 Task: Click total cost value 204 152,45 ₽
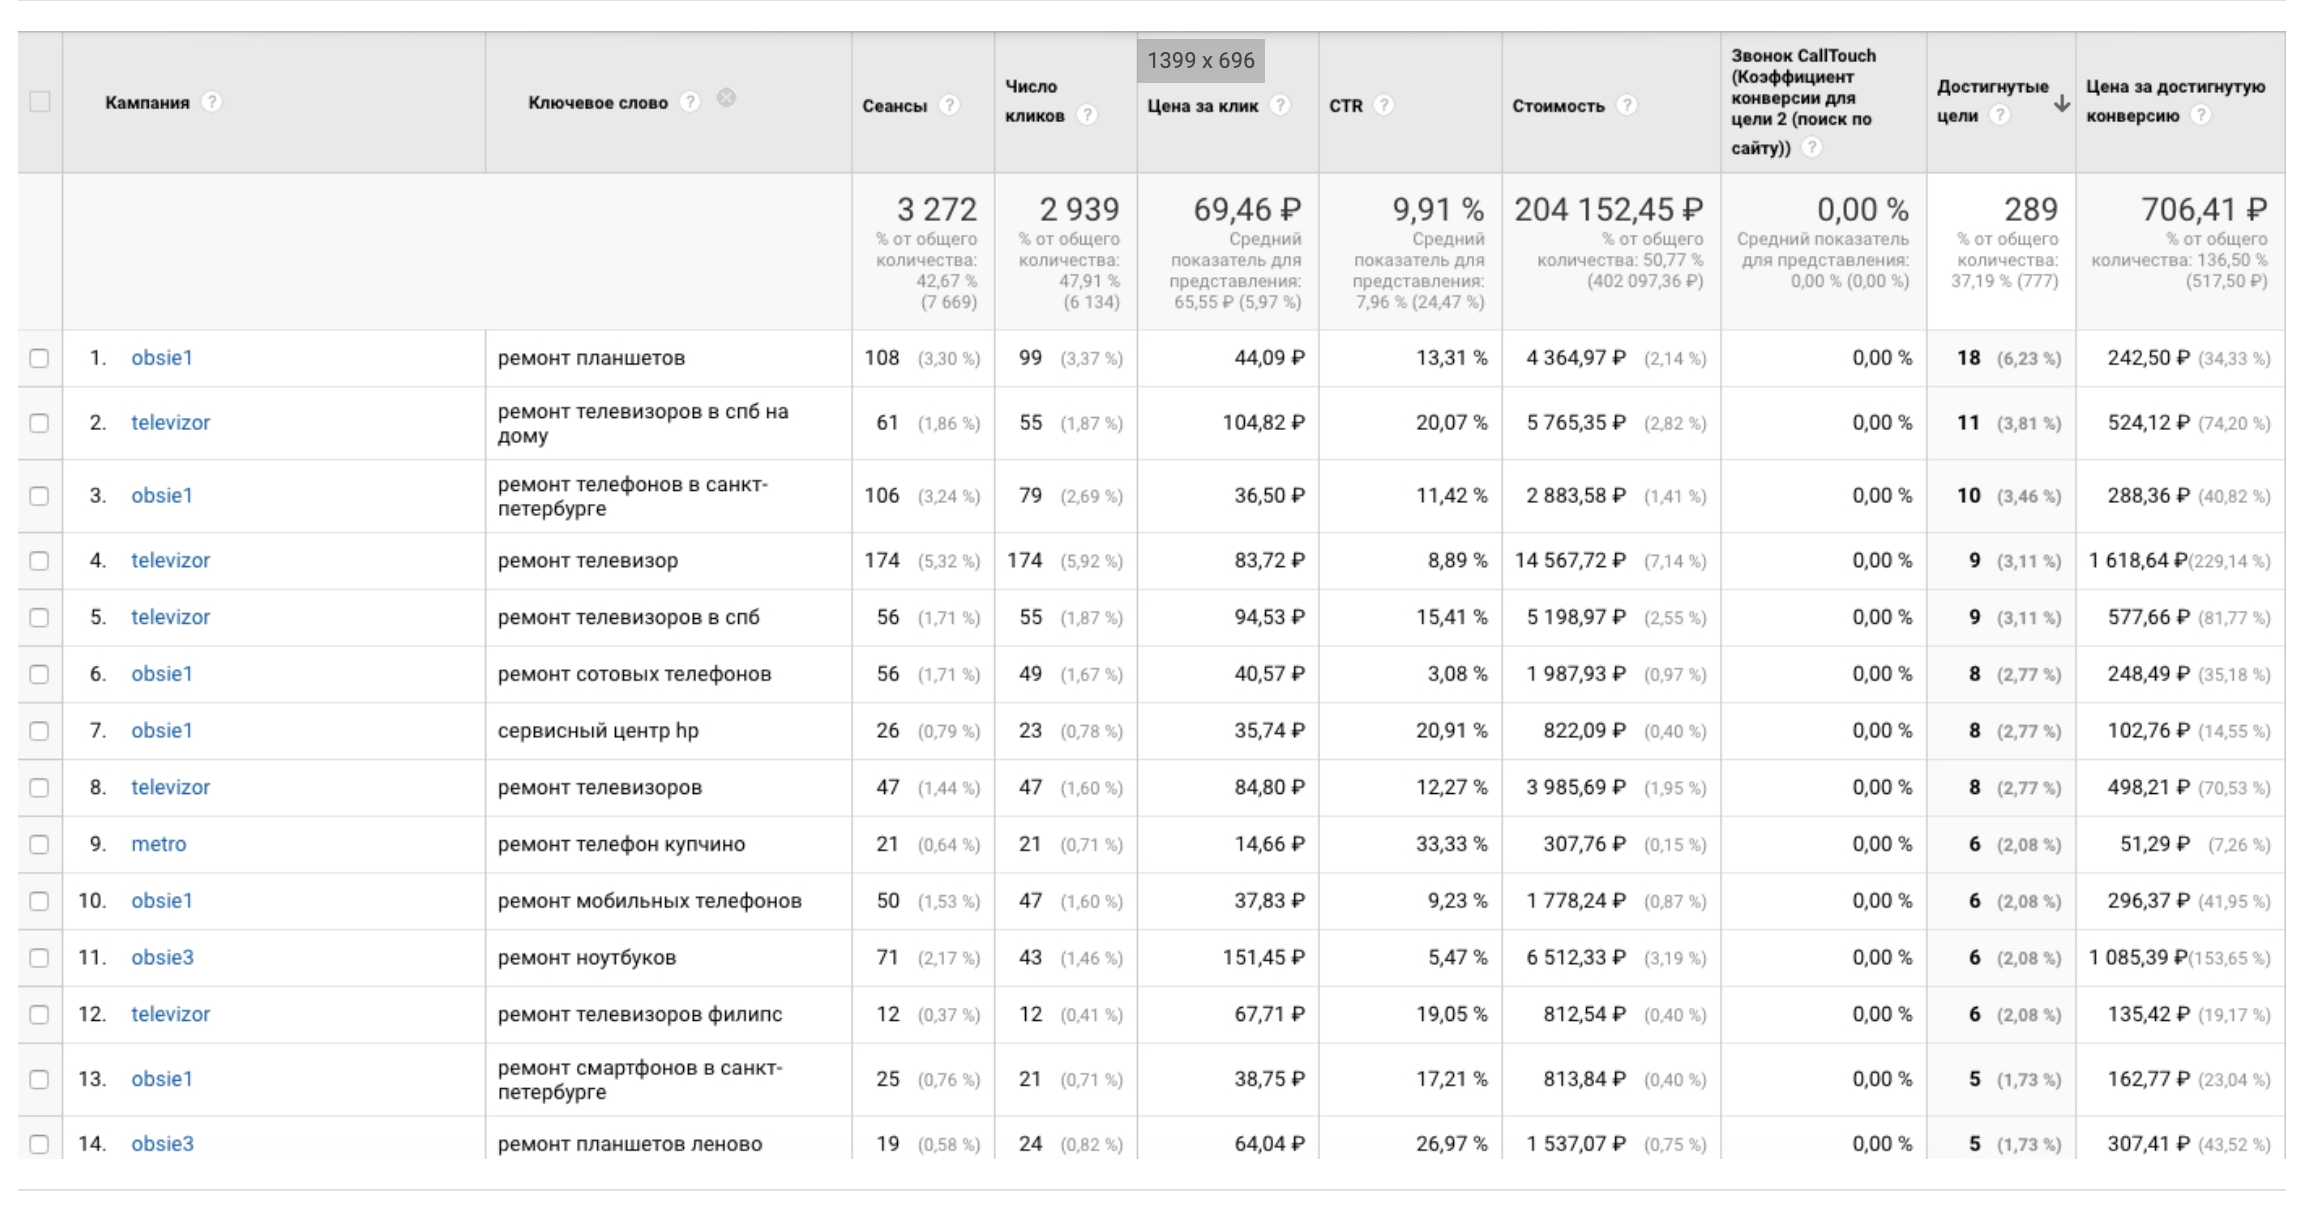click(1608, 209)
